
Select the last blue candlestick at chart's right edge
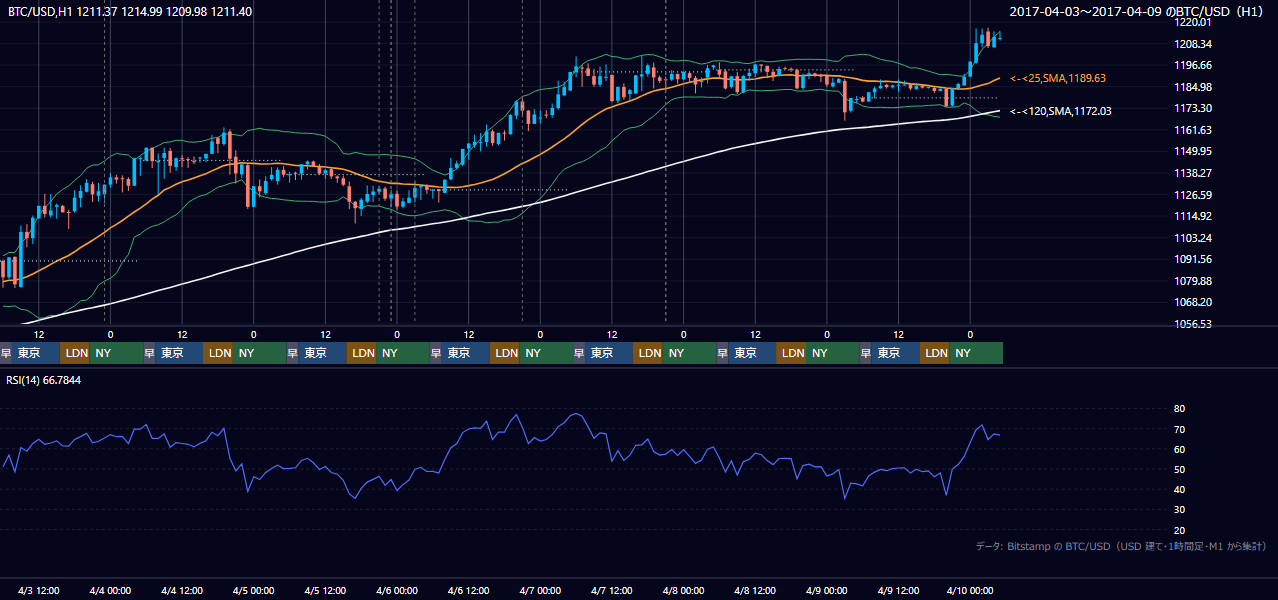994,40
